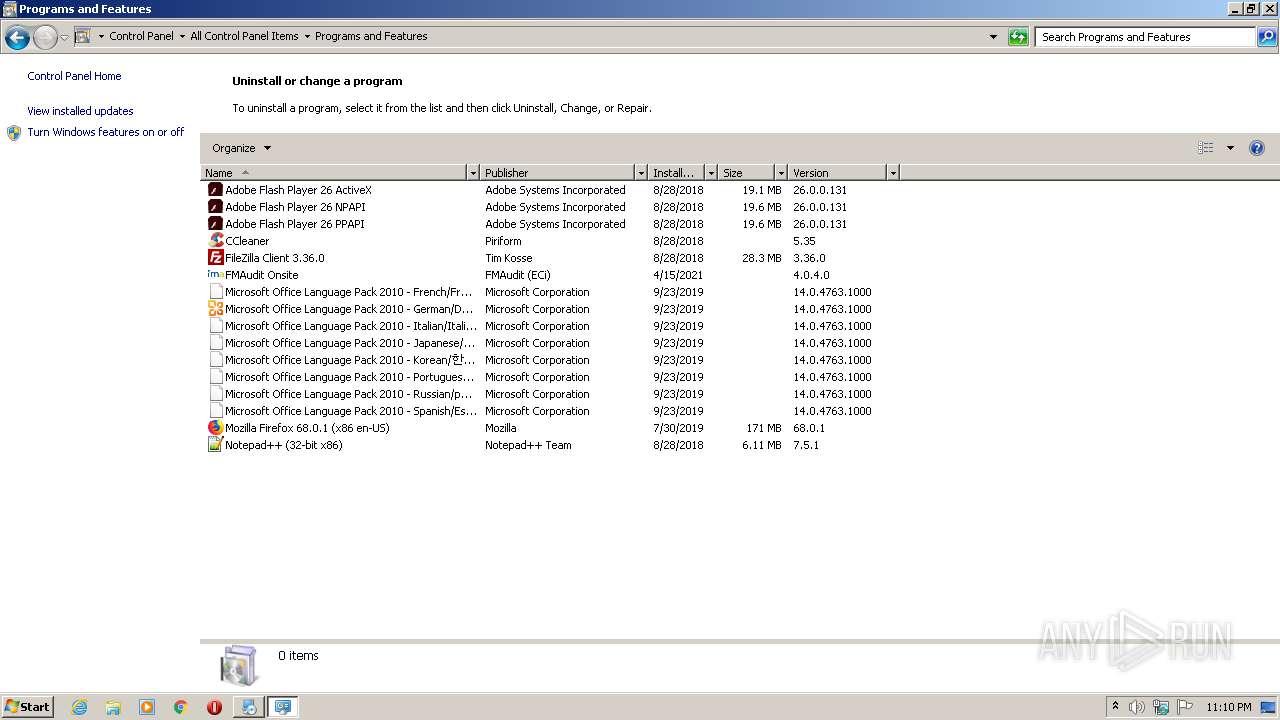Select the CCleaner program icon

(x=215, y=241)
